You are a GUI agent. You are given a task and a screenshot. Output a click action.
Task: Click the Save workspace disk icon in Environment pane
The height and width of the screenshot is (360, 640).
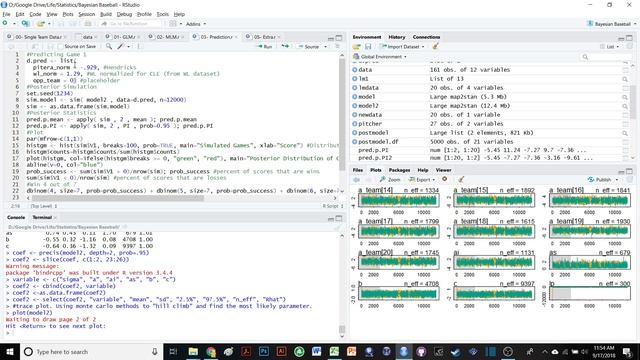[368, 47]
